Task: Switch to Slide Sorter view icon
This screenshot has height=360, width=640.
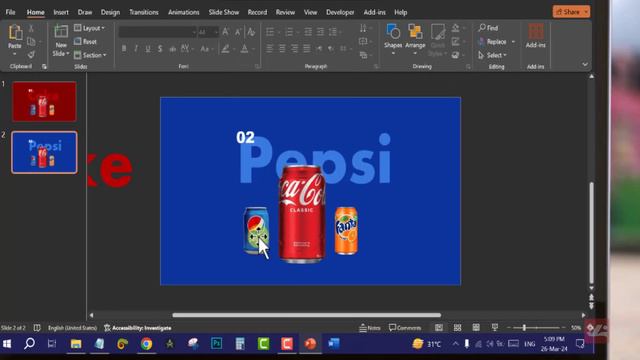Action: 458,327
